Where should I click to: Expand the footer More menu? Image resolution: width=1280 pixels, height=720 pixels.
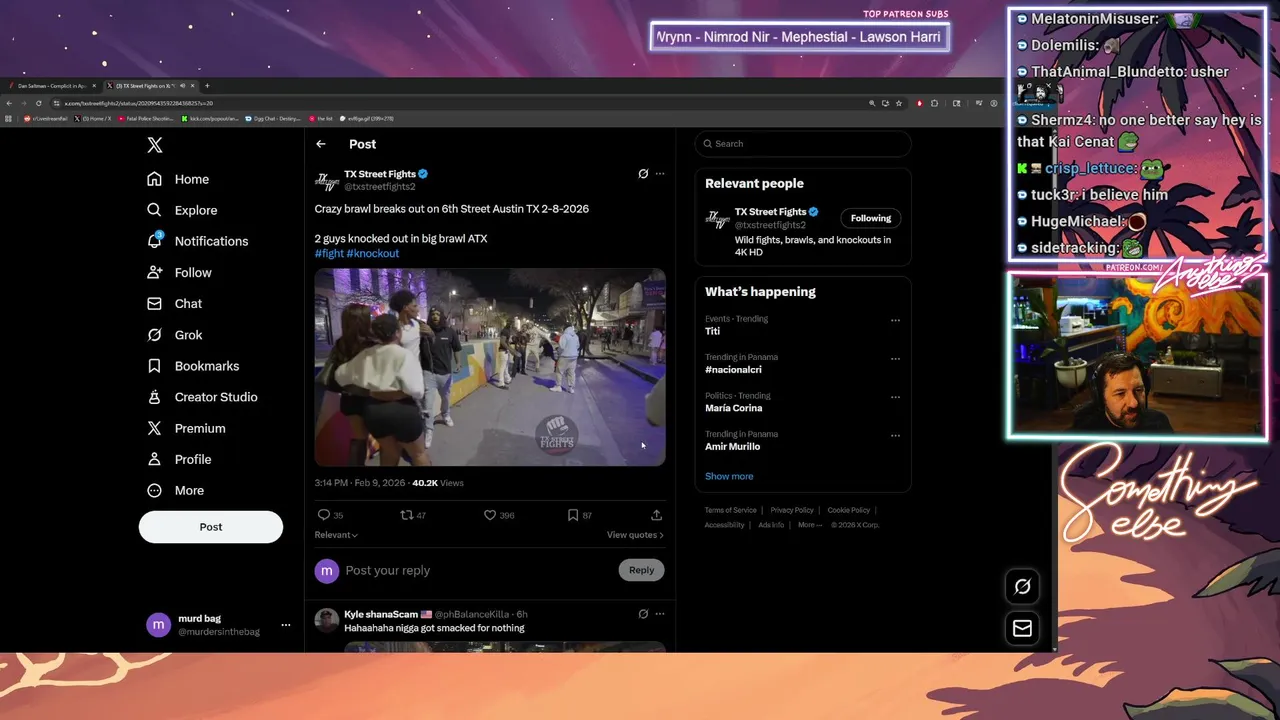(x=809, y=525)
